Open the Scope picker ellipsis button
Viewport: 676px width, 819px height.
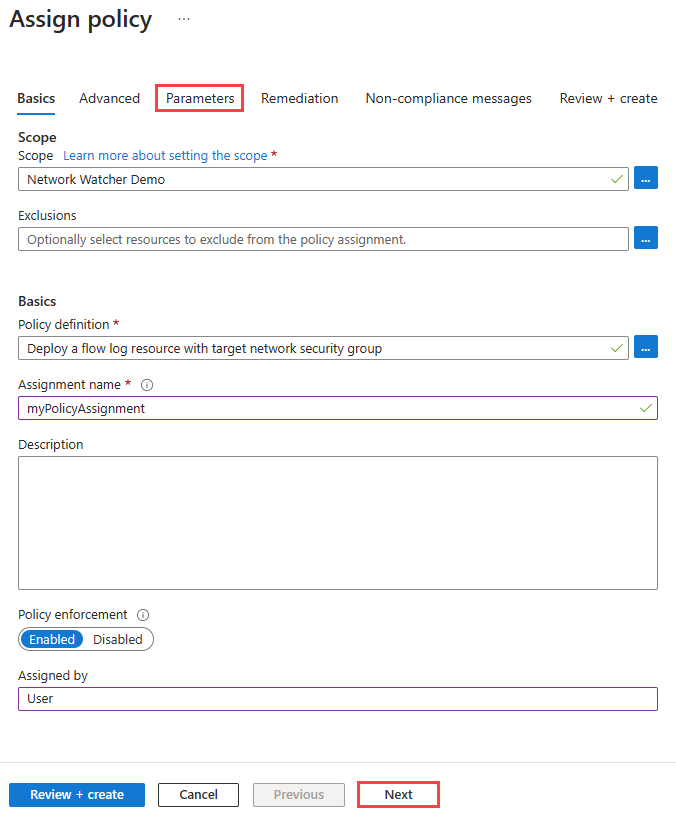645,179
